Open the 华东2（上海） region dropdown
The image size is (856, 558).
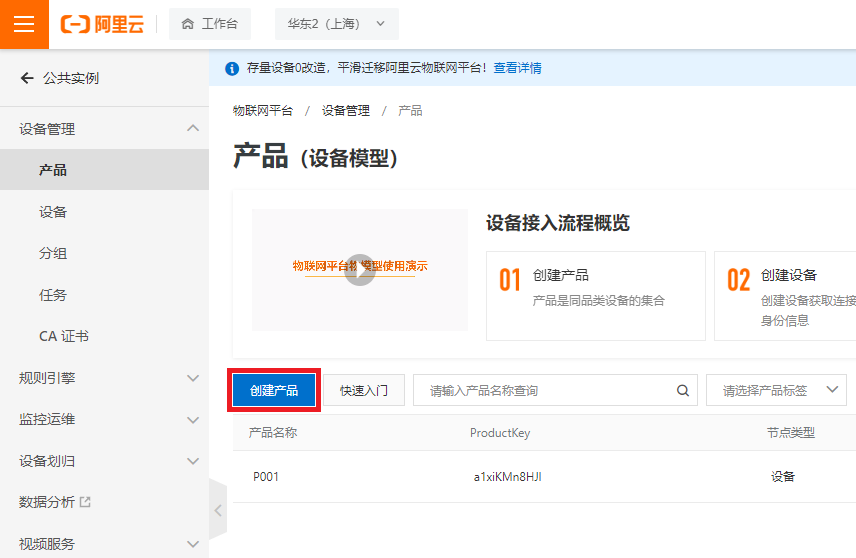click(336, 24)
